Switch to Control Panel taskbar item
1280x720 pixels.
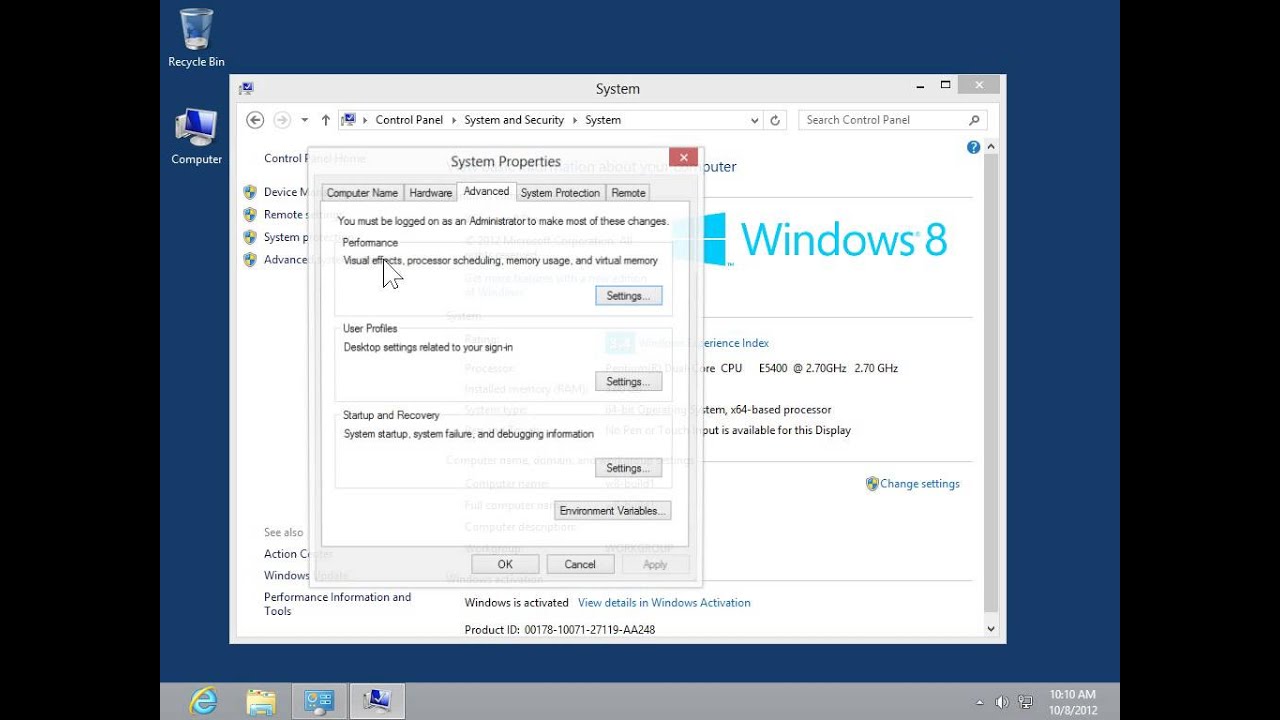319,701
